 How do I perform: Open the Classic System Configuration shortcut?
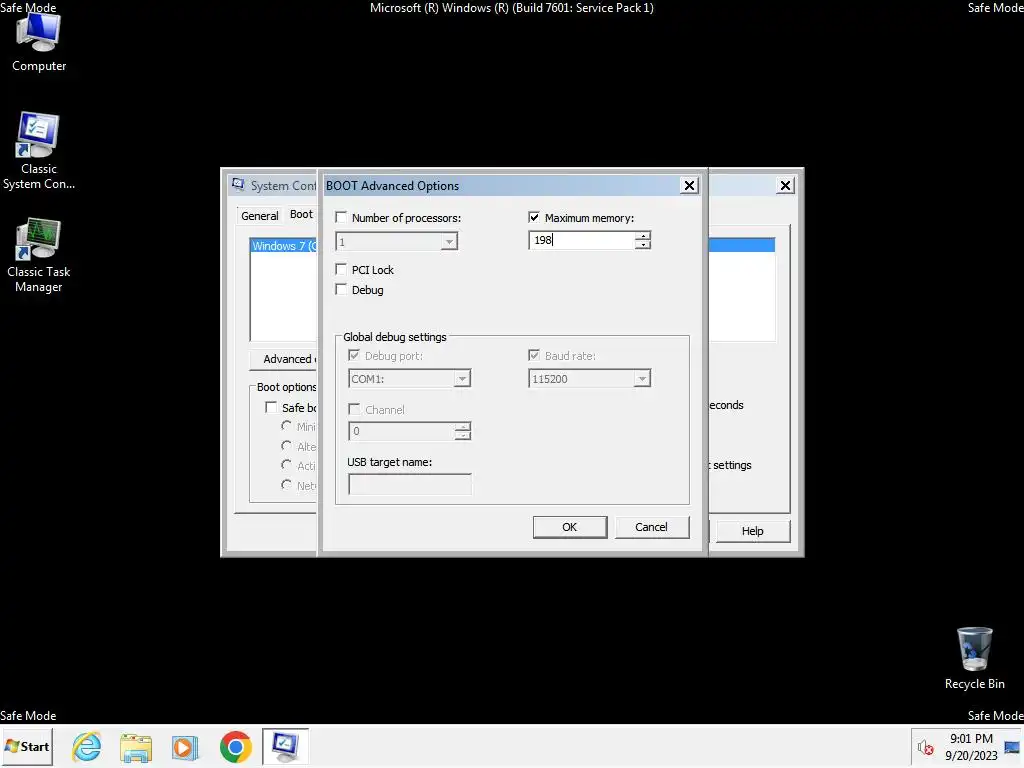pyautogui.click(x=39, y=151)
